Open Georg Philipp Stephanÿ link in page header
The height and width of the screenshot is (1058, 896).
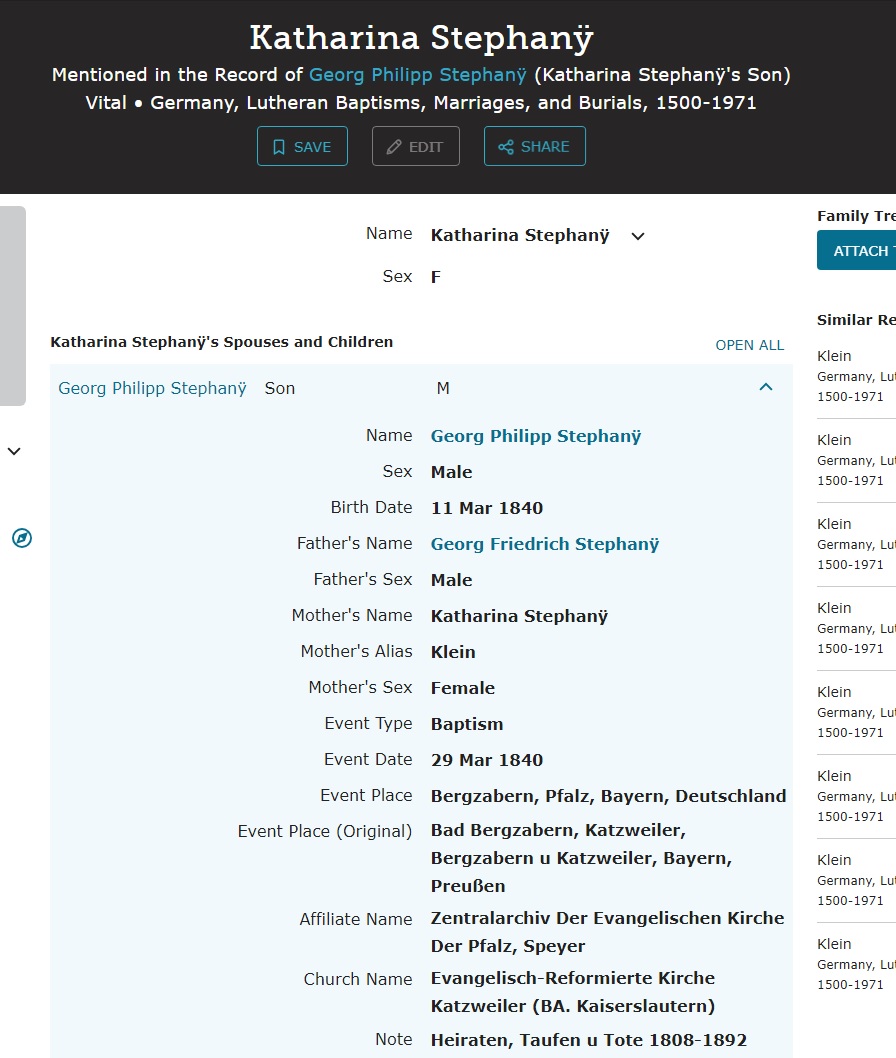coord(418,74)
